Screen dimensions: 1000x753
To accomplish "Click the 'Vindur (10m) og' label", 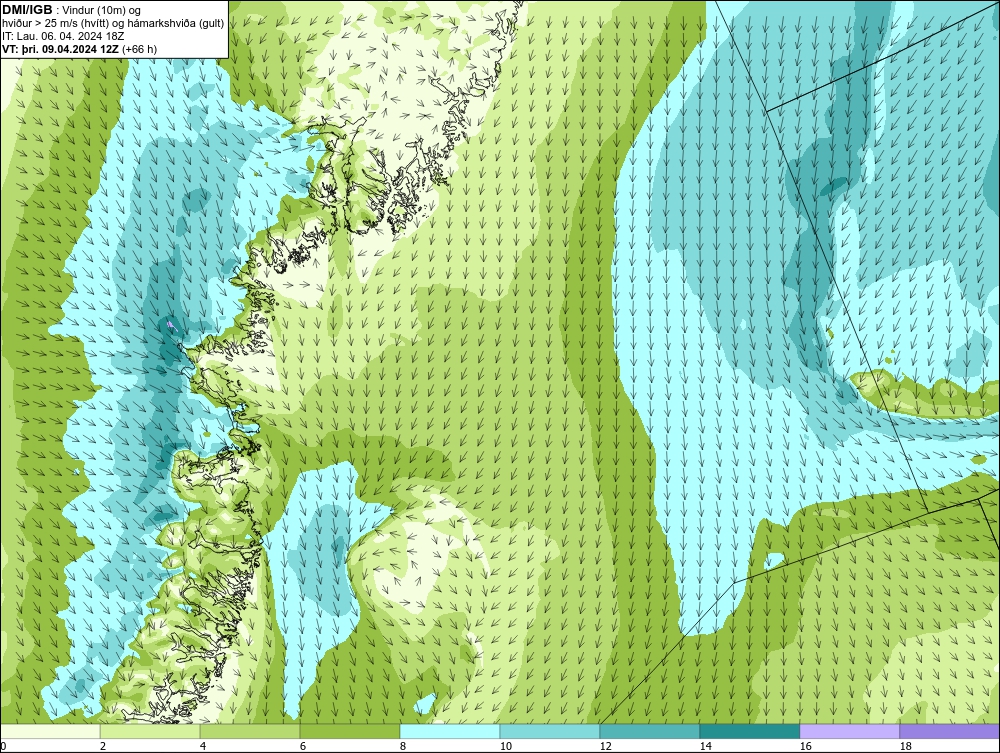I will pyautogui.click(x=103, y=11).
